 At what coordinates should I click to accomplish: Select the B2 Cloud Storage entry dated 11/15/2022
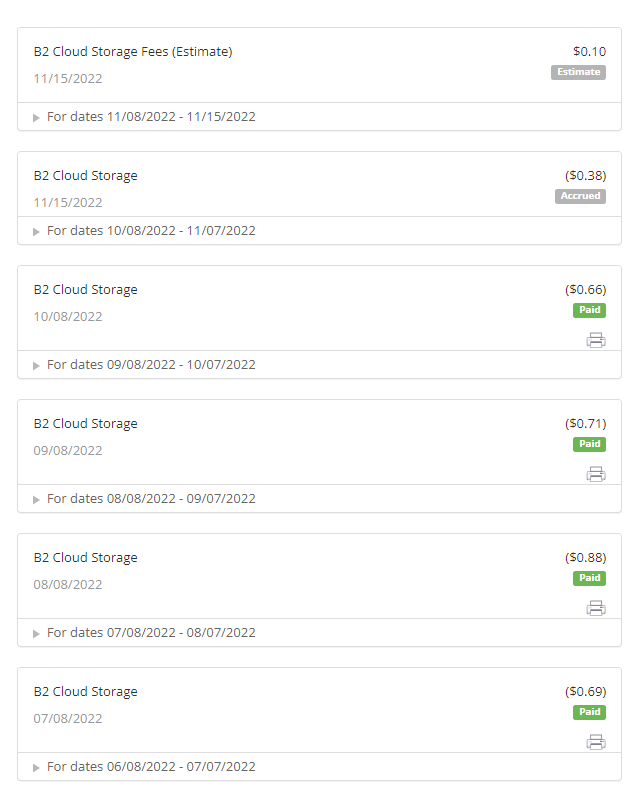[86, 176]
